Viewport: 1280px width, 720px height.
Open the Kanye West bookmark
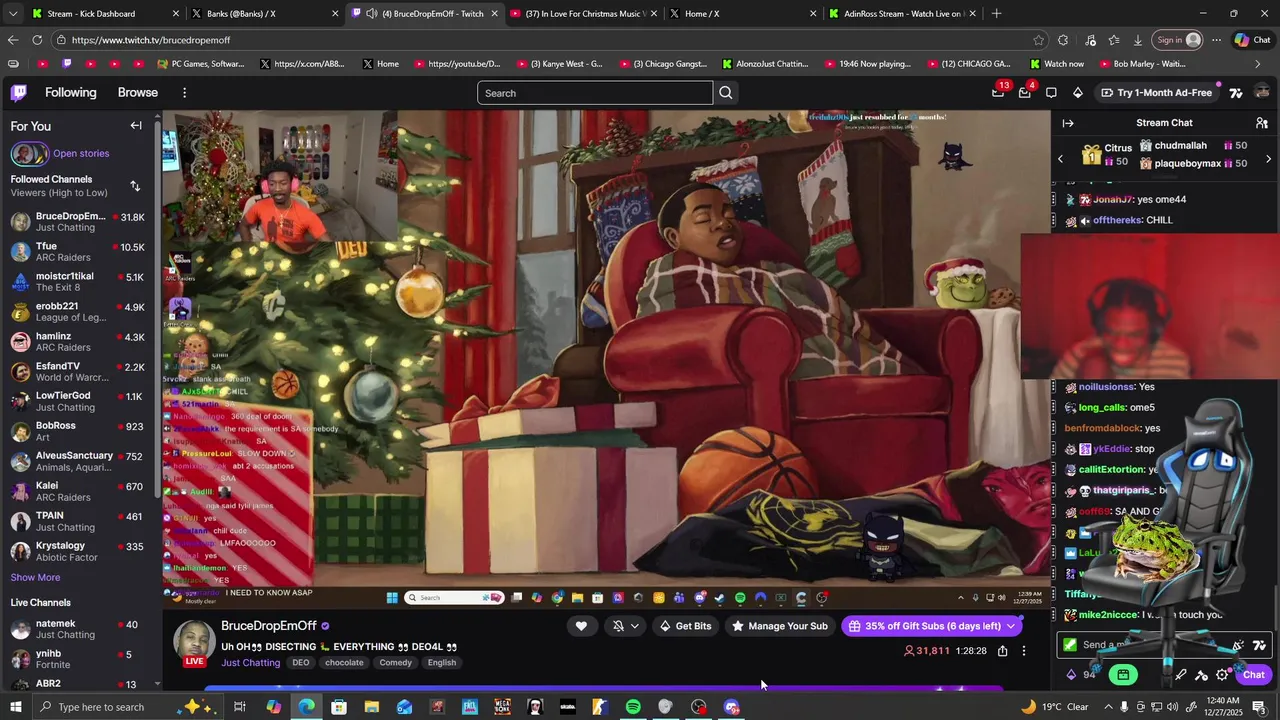click(560, 64)
